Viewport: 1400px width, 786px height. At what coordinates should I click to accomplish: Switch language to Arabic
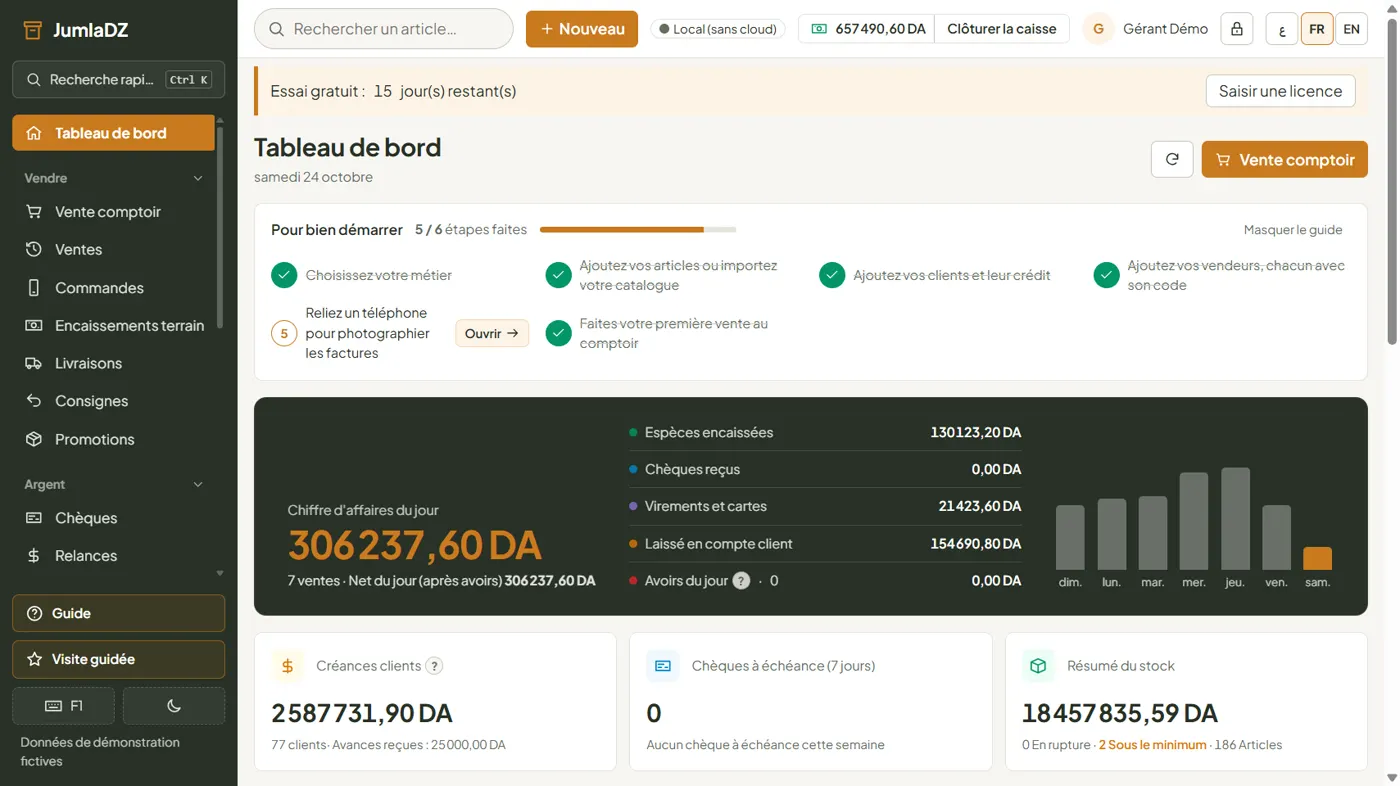[x=1282, y=29]
